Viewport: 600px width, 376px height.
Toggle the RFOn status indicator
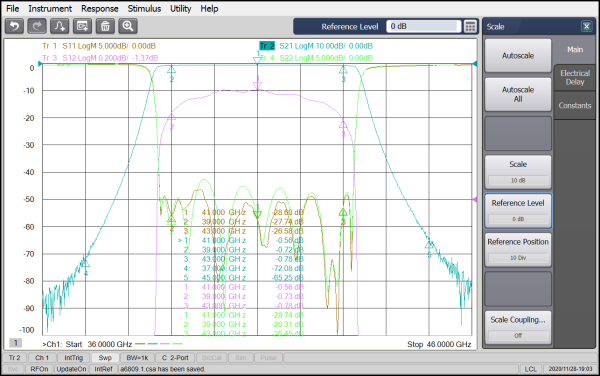pyautogui.click(x=39, y=369)
